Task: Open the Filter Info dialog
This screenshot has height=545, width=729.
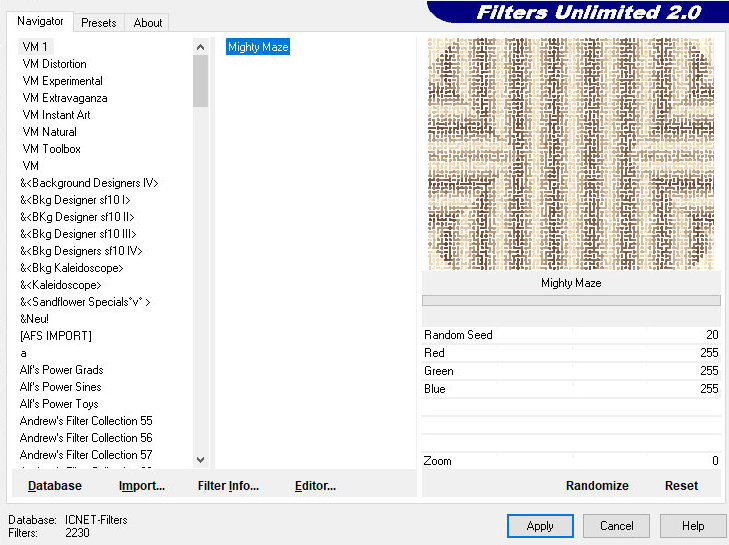Action: tap(228, 486)
